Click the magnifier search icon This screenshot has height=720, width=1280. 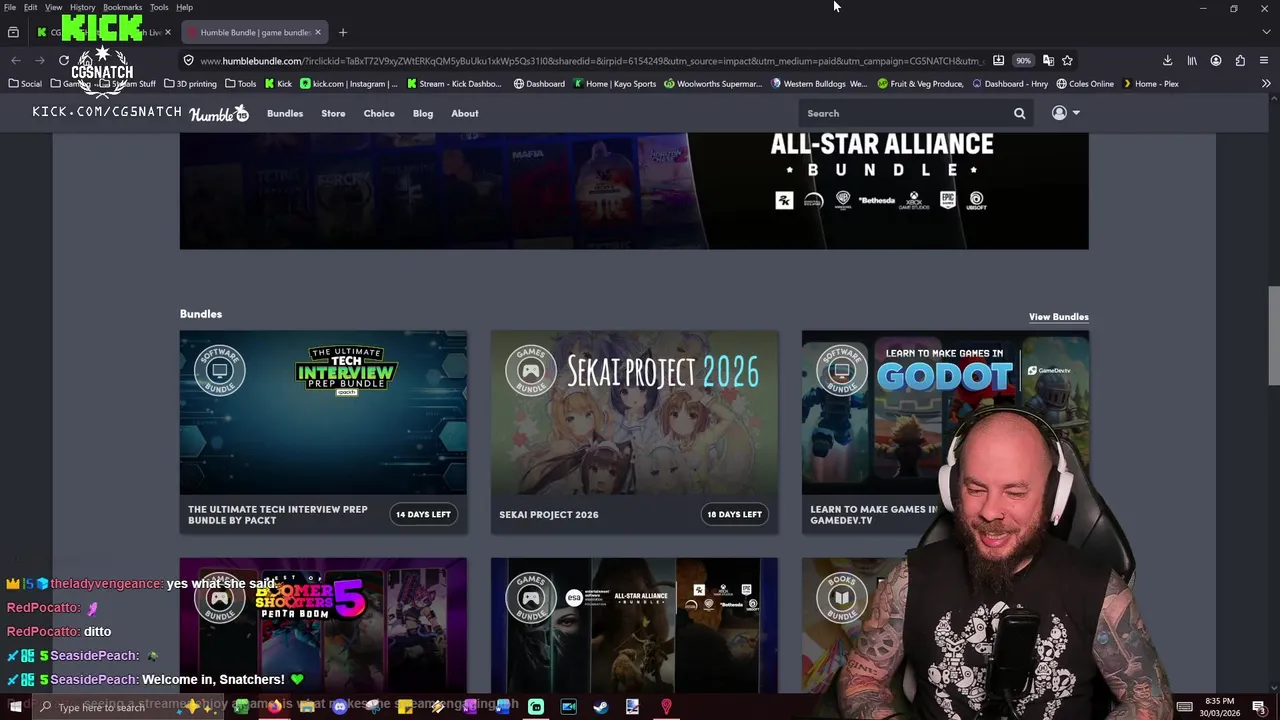(x=1020, y=113)
